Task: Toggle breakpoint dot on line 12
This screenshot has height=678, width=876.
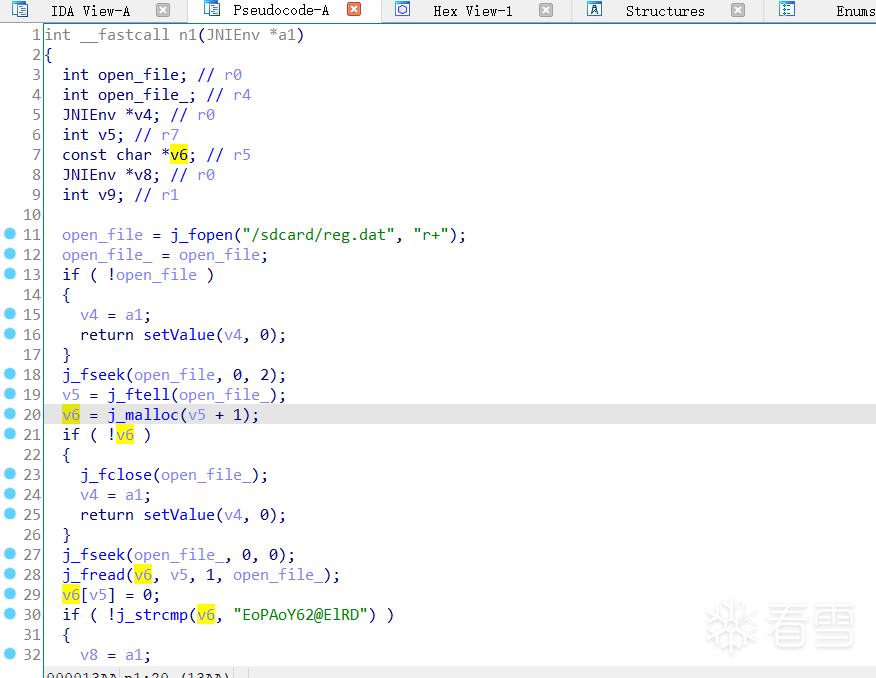Action: tap(10, 254)
